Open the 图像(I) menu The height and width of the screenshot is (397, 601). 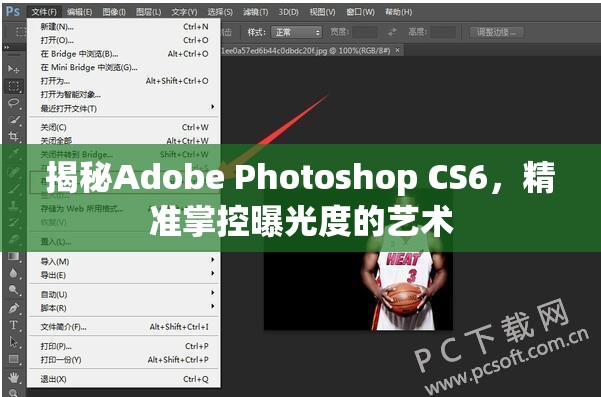114,12
